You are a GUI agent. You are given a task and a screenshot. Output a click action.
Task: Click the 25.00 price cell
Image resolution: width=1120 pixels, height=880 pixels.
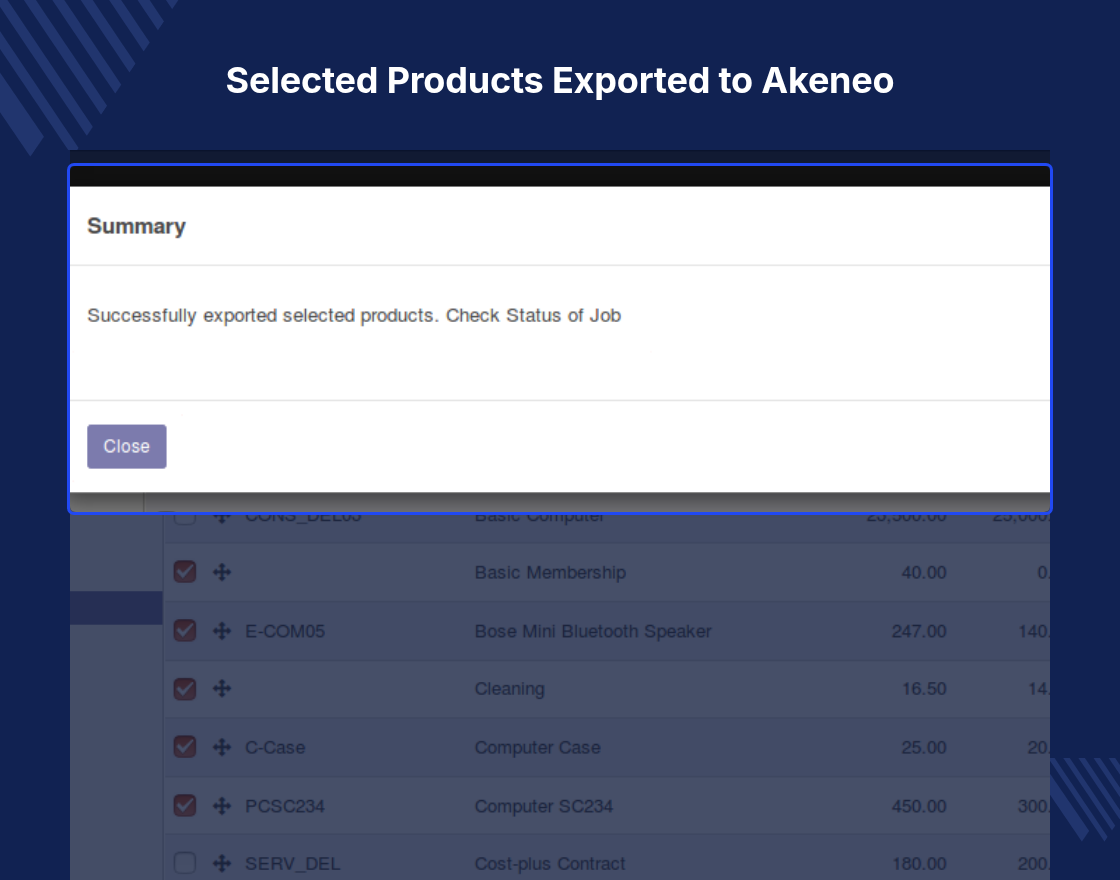point(924,747)
